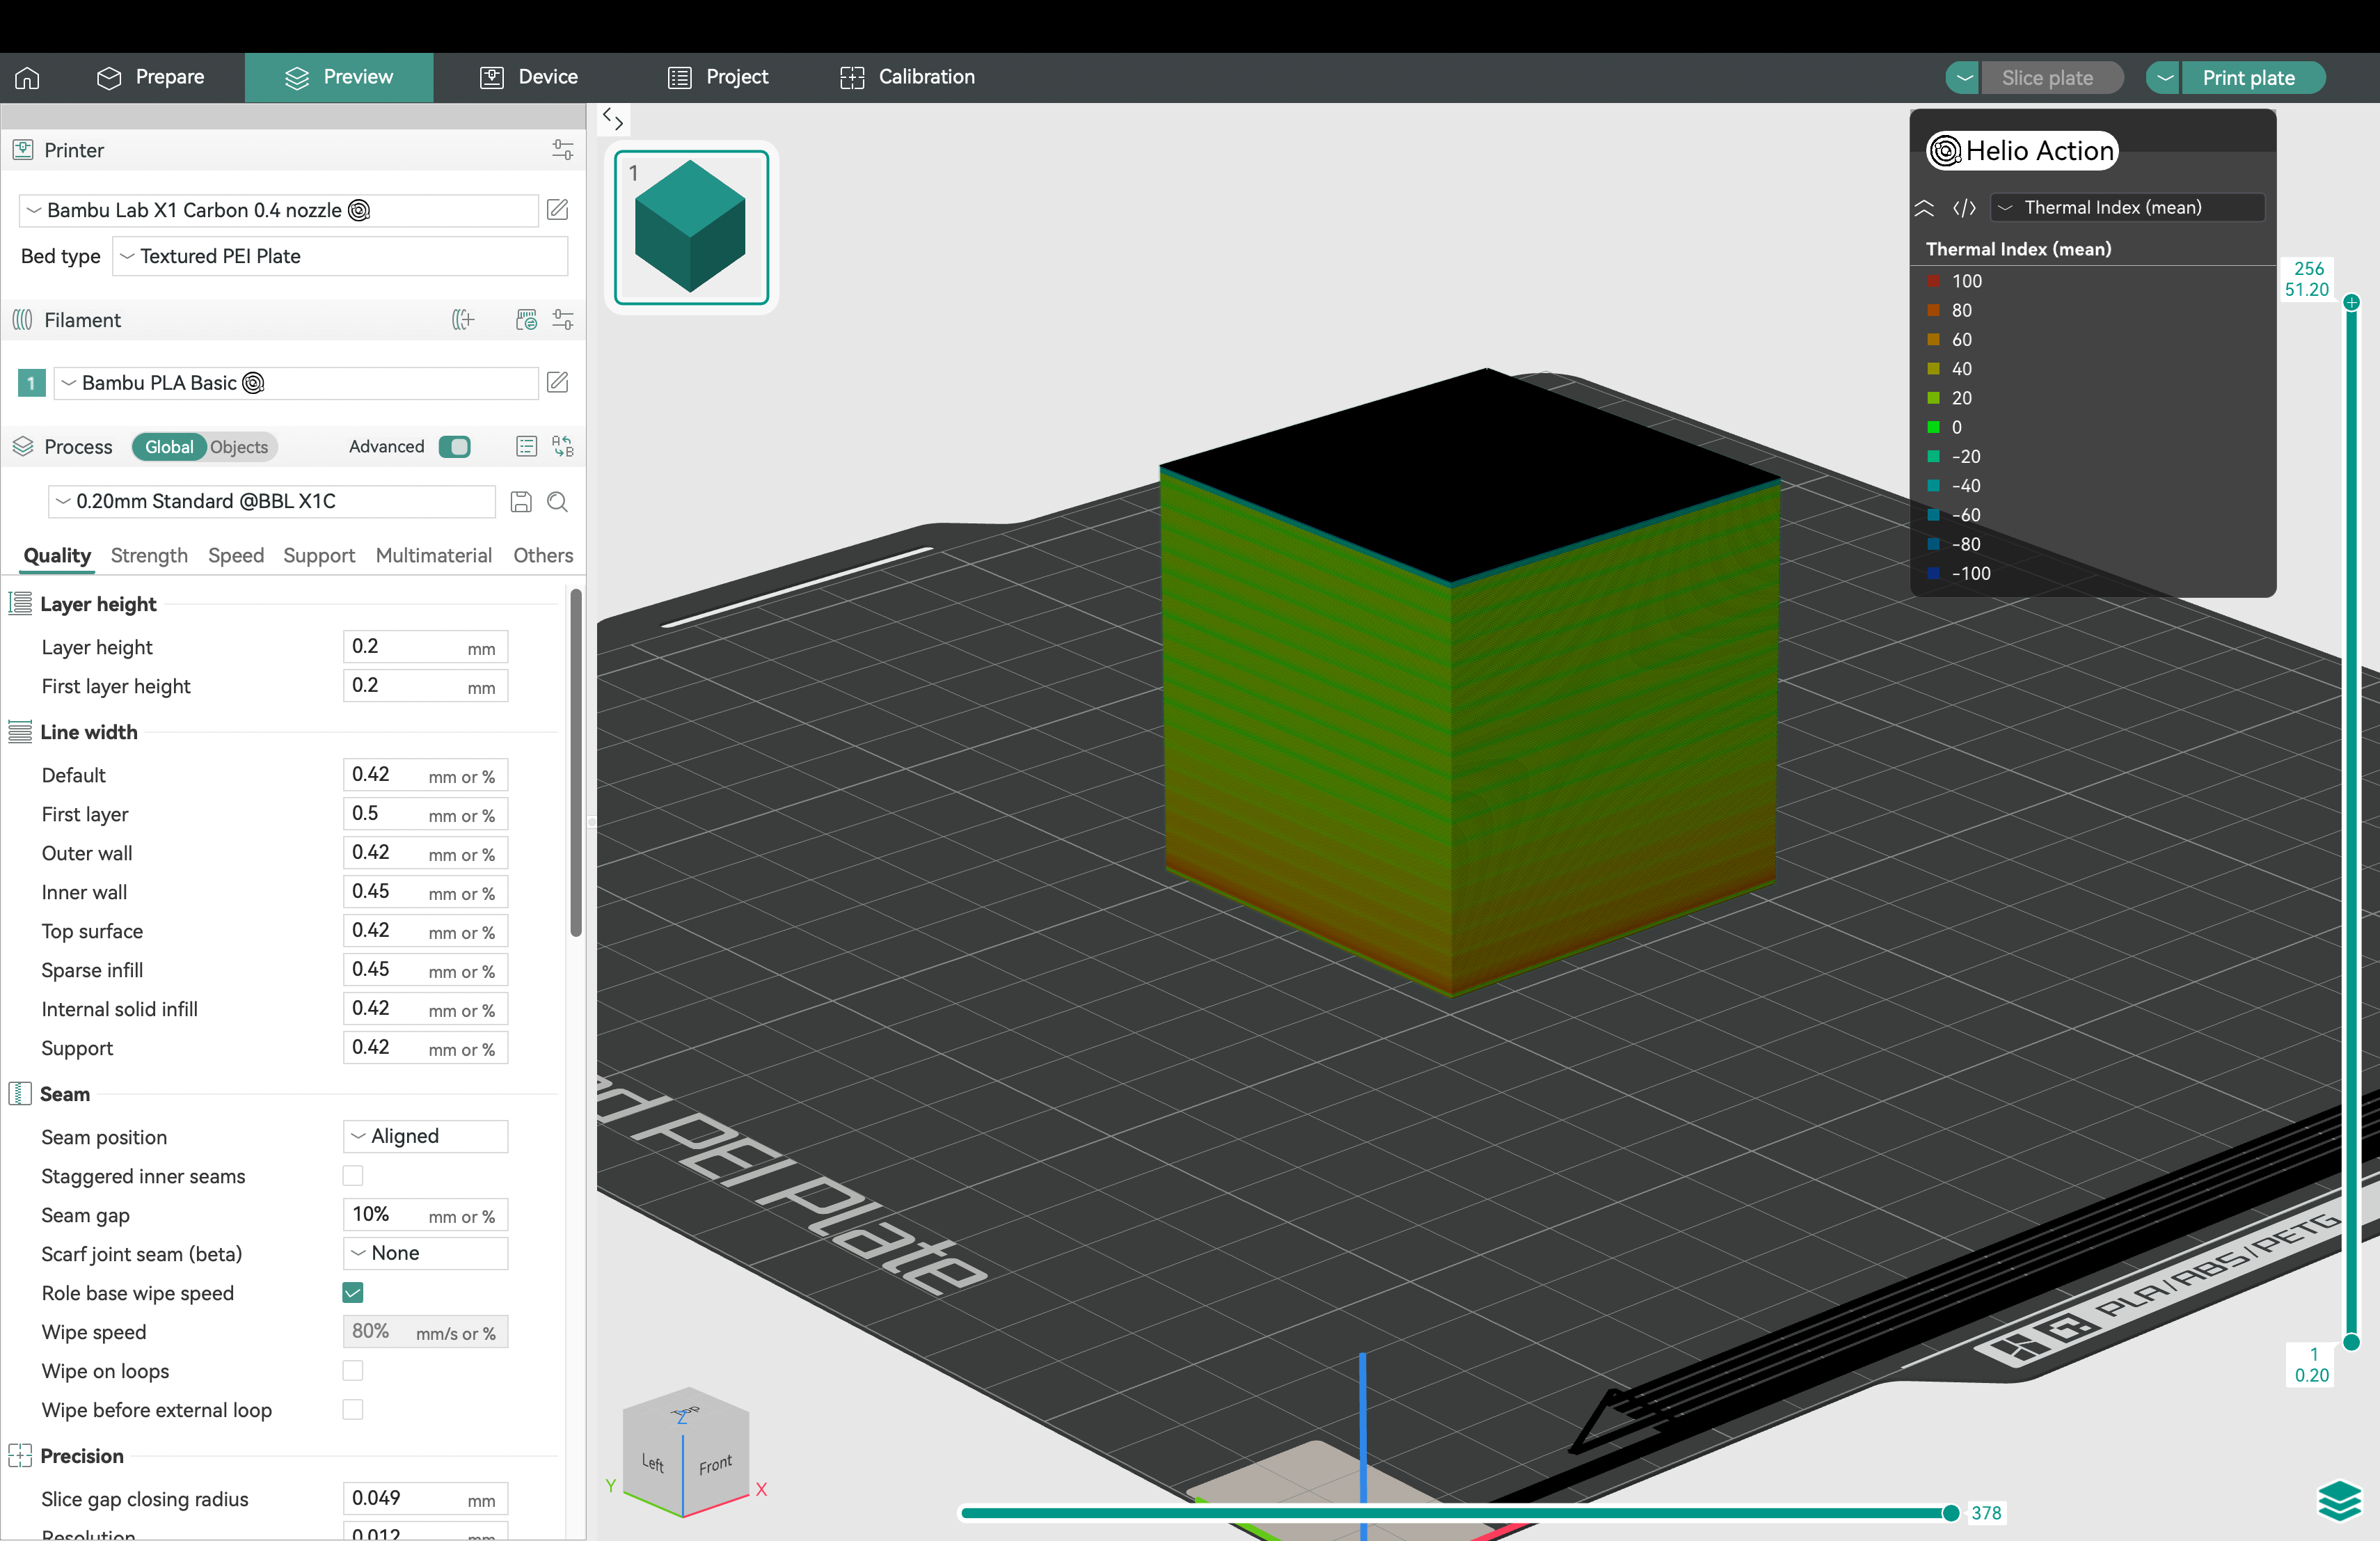Open the Calibration tab
This screenshot has width=2380, height=1541.
tap(907, 77)
